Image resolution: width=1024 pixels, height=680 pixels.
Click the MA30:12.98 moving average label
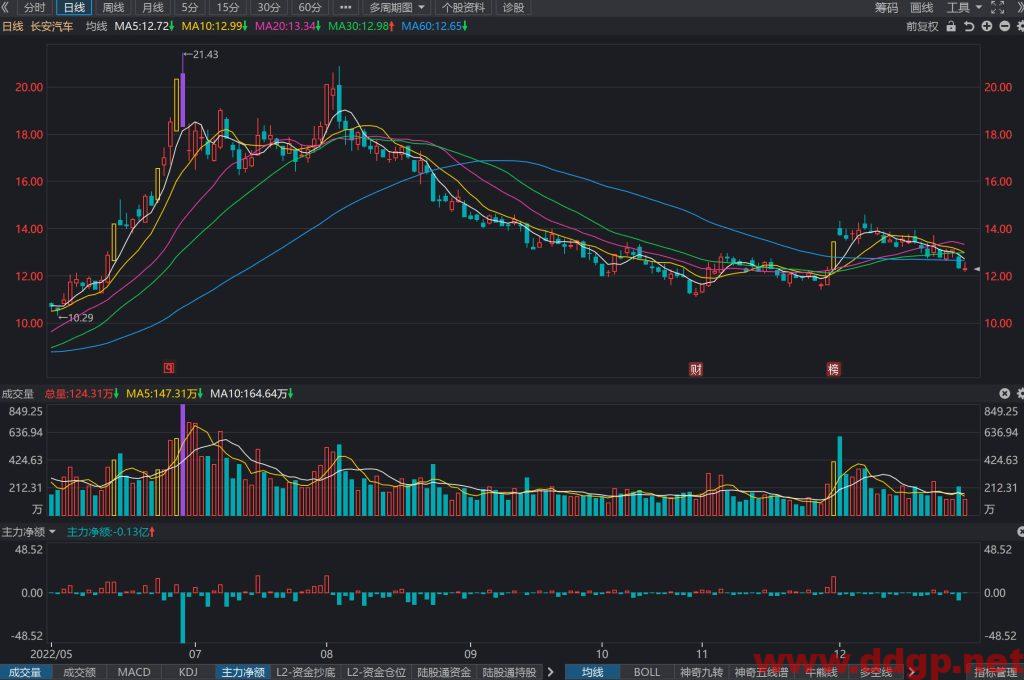(360, 26)
